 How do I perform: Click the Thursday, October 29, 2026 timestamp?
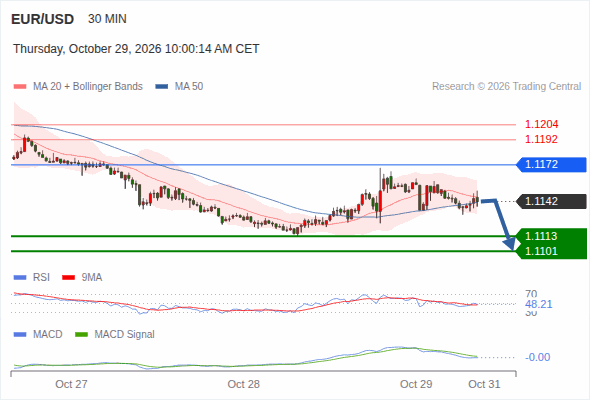pyautogui.click(x=136, y=49)
